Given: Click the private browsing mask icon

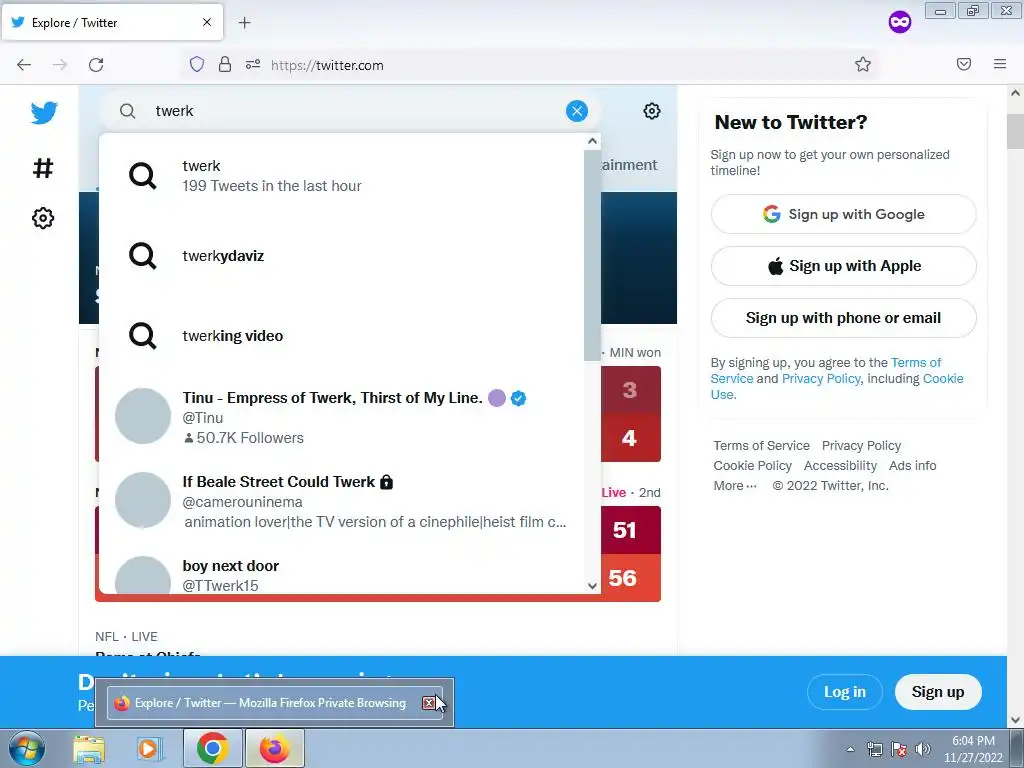Looking at the screenshot, I should pos(899,23).
